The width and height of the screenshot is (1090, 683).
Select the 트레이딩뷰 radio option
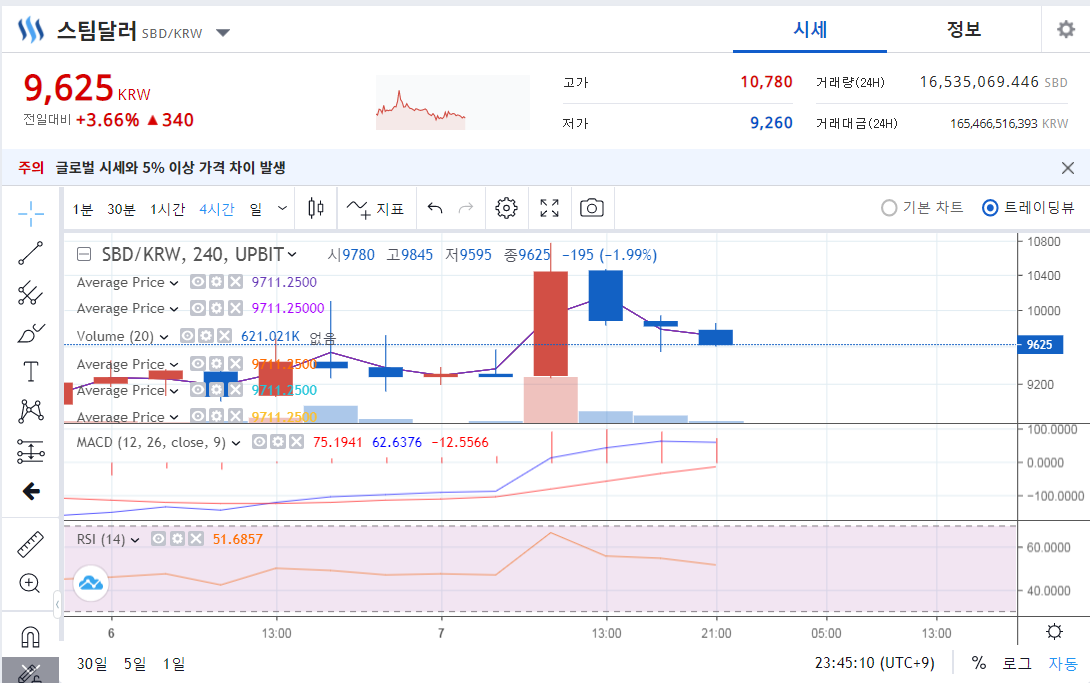click(1028, 208)
